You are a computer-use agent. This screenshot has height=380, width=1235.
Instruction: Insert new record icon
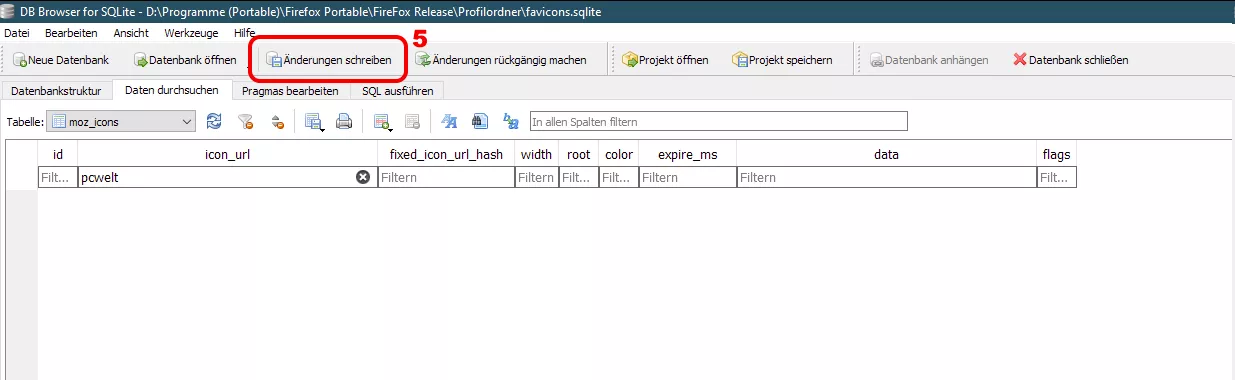(x=382, y=121)
